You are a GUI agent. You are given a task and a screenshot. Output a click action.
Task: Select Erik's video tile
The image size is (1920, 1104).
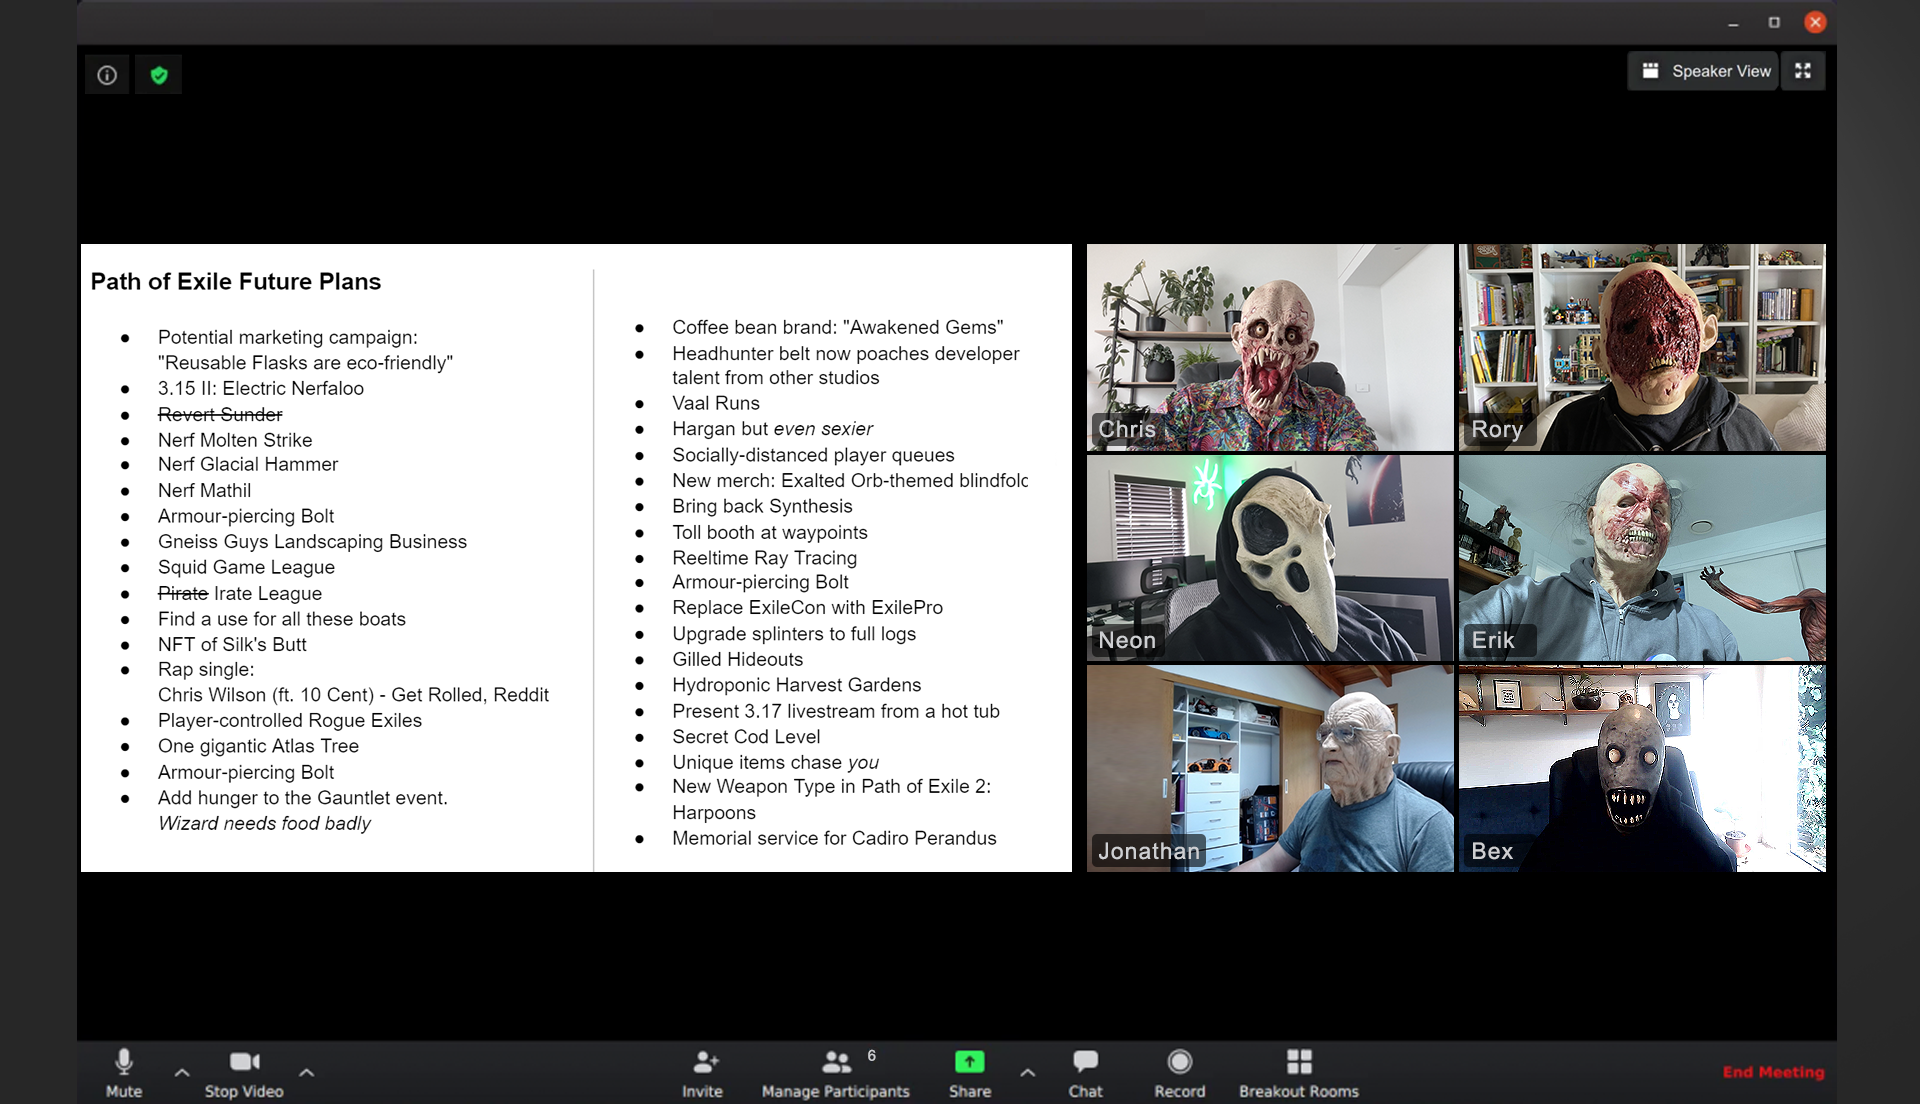click(1642, 558)
